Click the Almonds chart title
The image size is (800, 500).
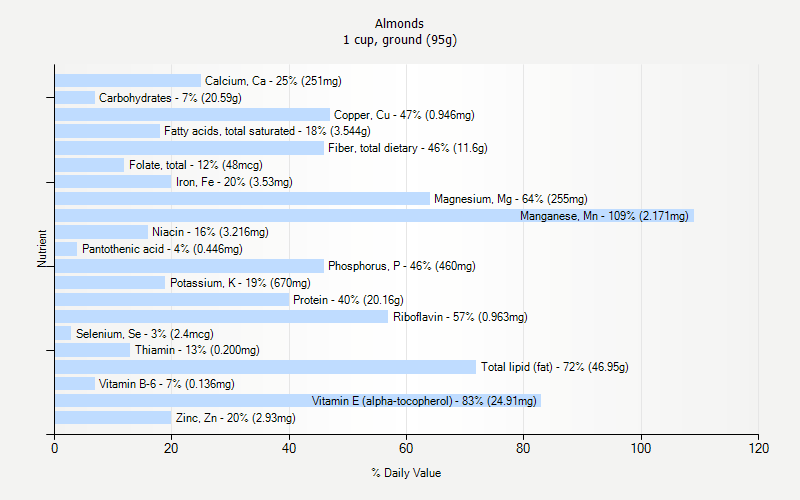(x=399, y=23)
